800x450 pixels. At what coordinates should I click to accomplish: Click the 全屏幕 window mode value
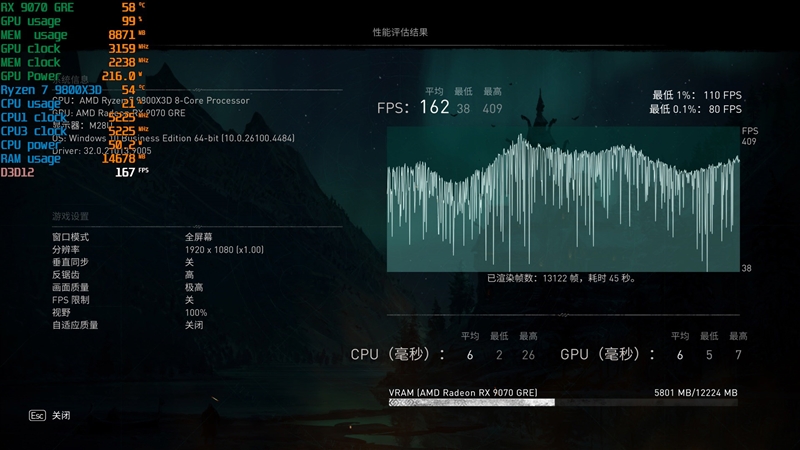pos(198,237)
